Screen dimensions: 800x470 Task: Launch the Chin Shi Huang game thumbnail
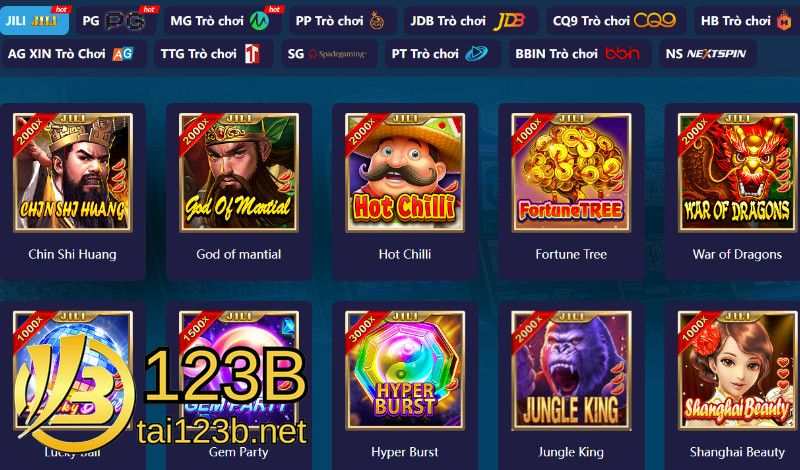pyautogui.click(x=72, y=172)
